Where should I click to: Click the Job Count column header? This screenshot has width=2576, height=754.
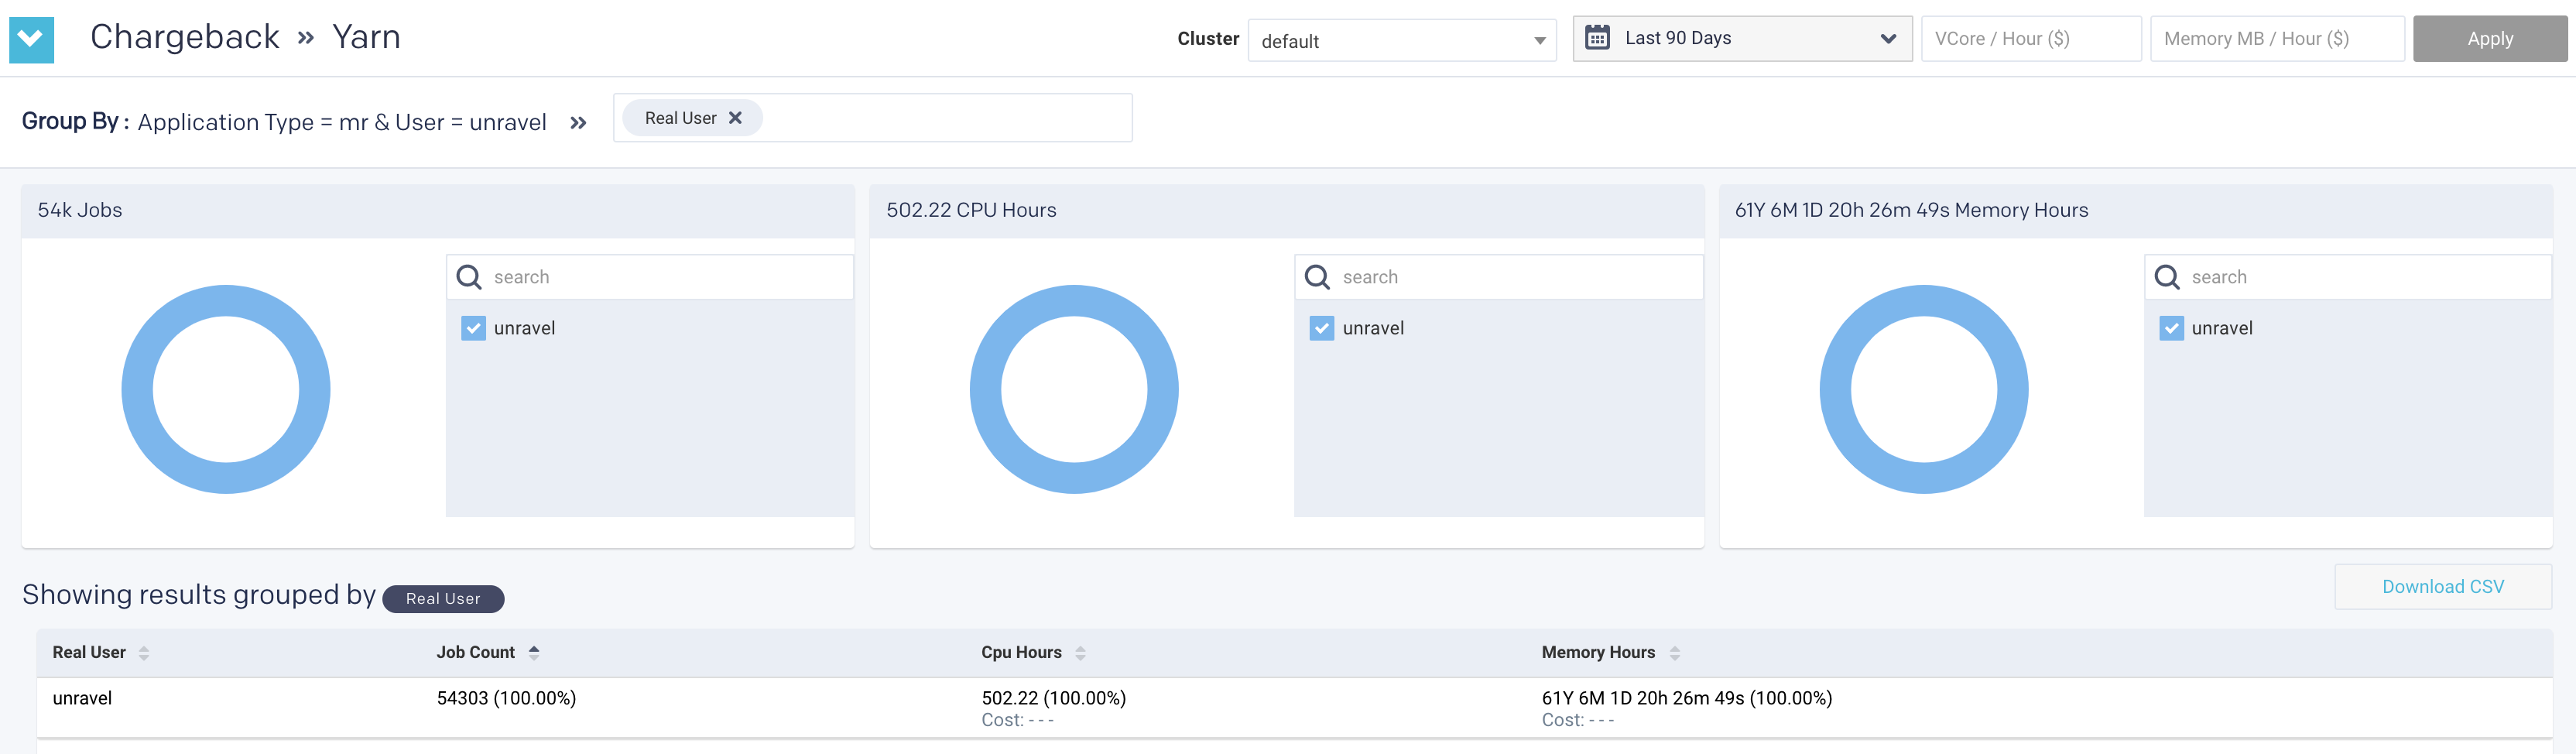pos(476,652)
